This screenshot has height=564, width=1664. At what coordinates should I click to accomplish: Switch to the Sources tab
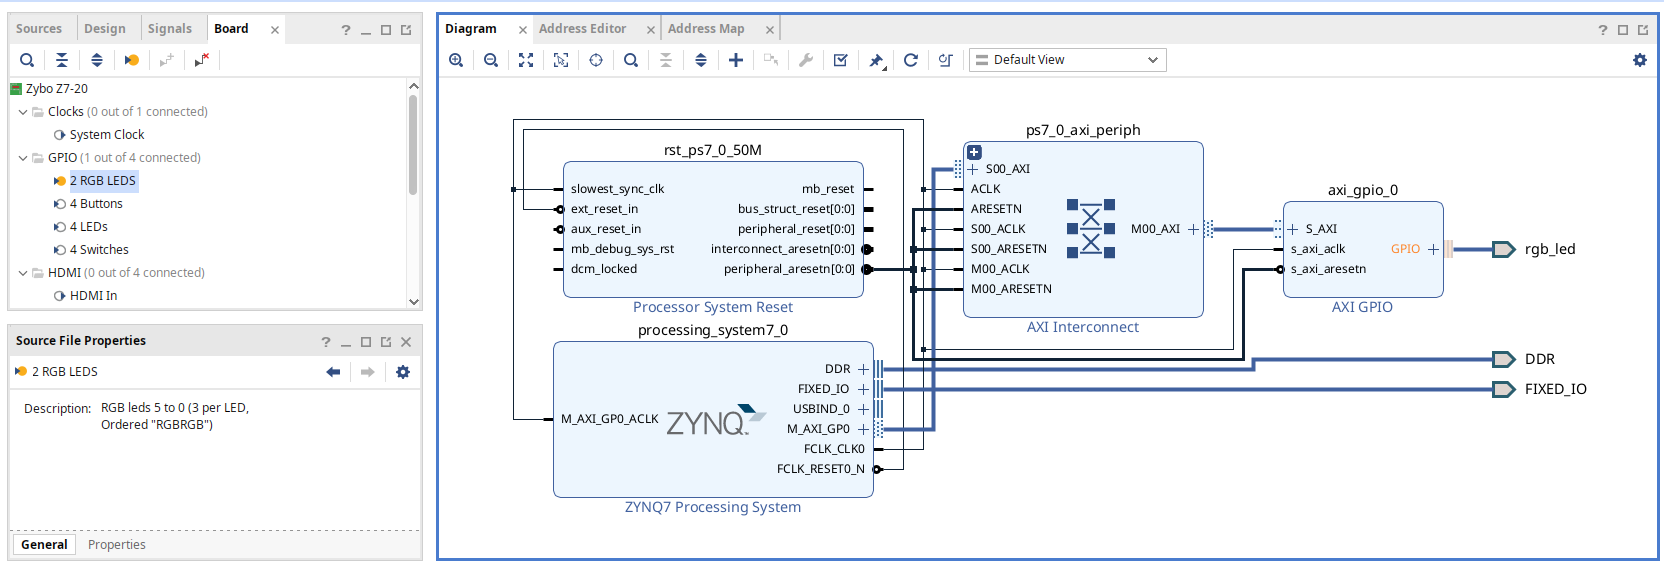click(x=39, y=29)
